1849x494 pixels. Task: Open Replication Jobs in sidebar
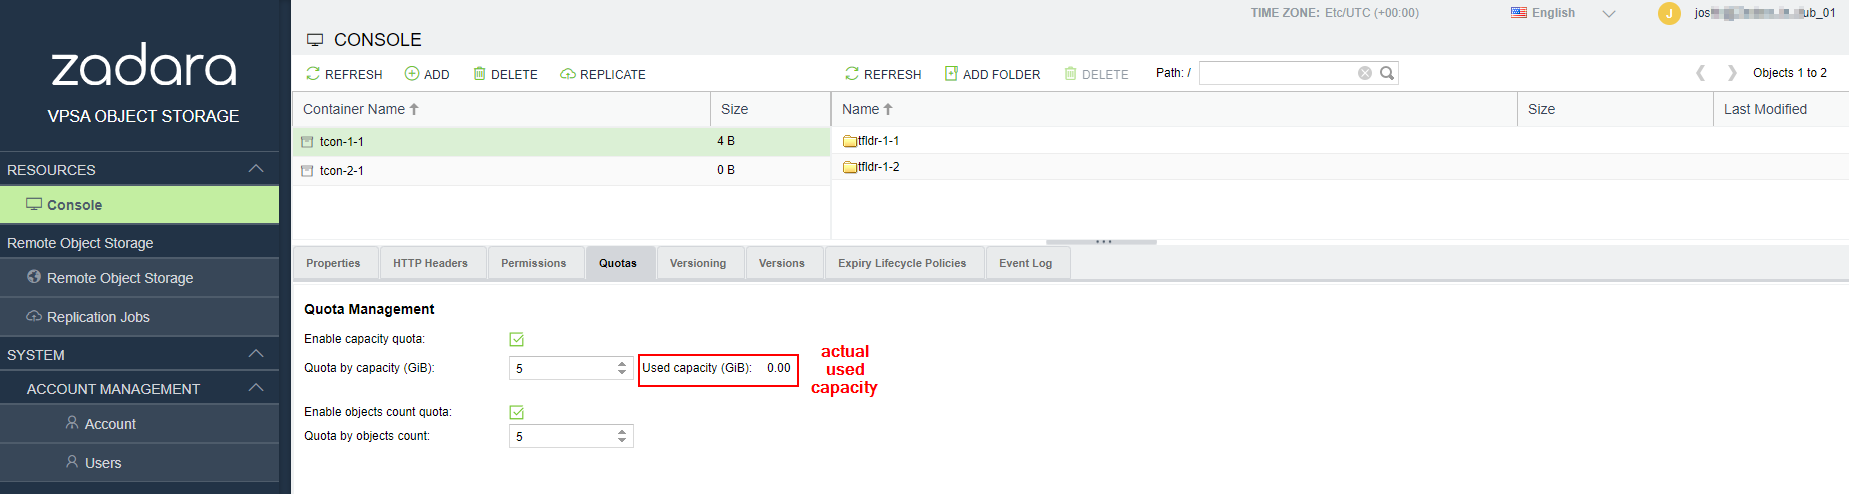(x=139, y=317)
